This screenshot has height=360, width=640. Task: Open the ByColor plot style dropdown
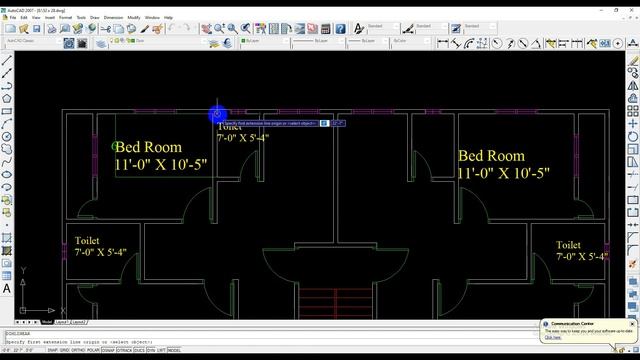click(x=411, y=41)
